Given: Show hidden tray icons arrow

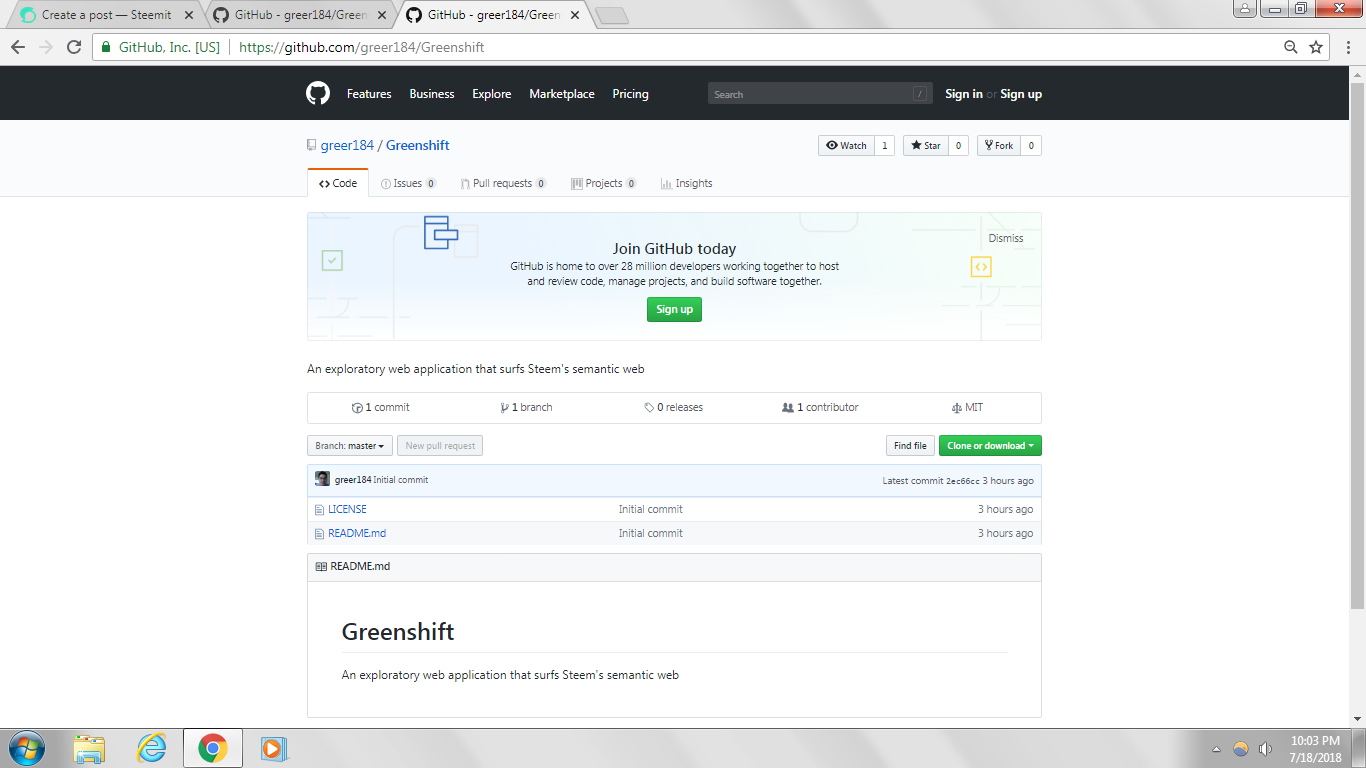Looking at the screenshot, I should 1216,749.
